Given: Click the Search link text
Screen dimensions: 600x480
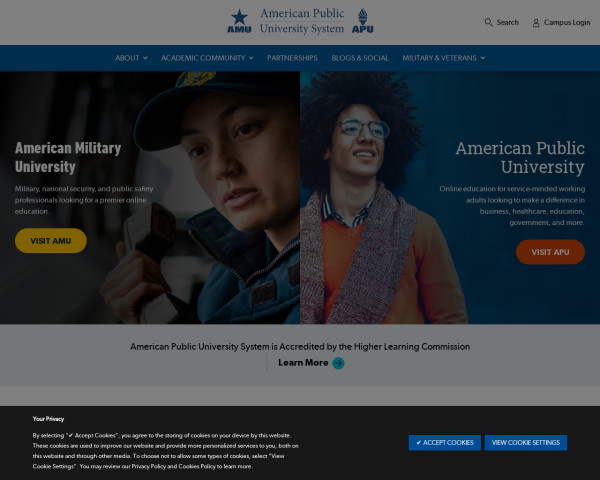Looking at the screenshot, I should 507,22.
